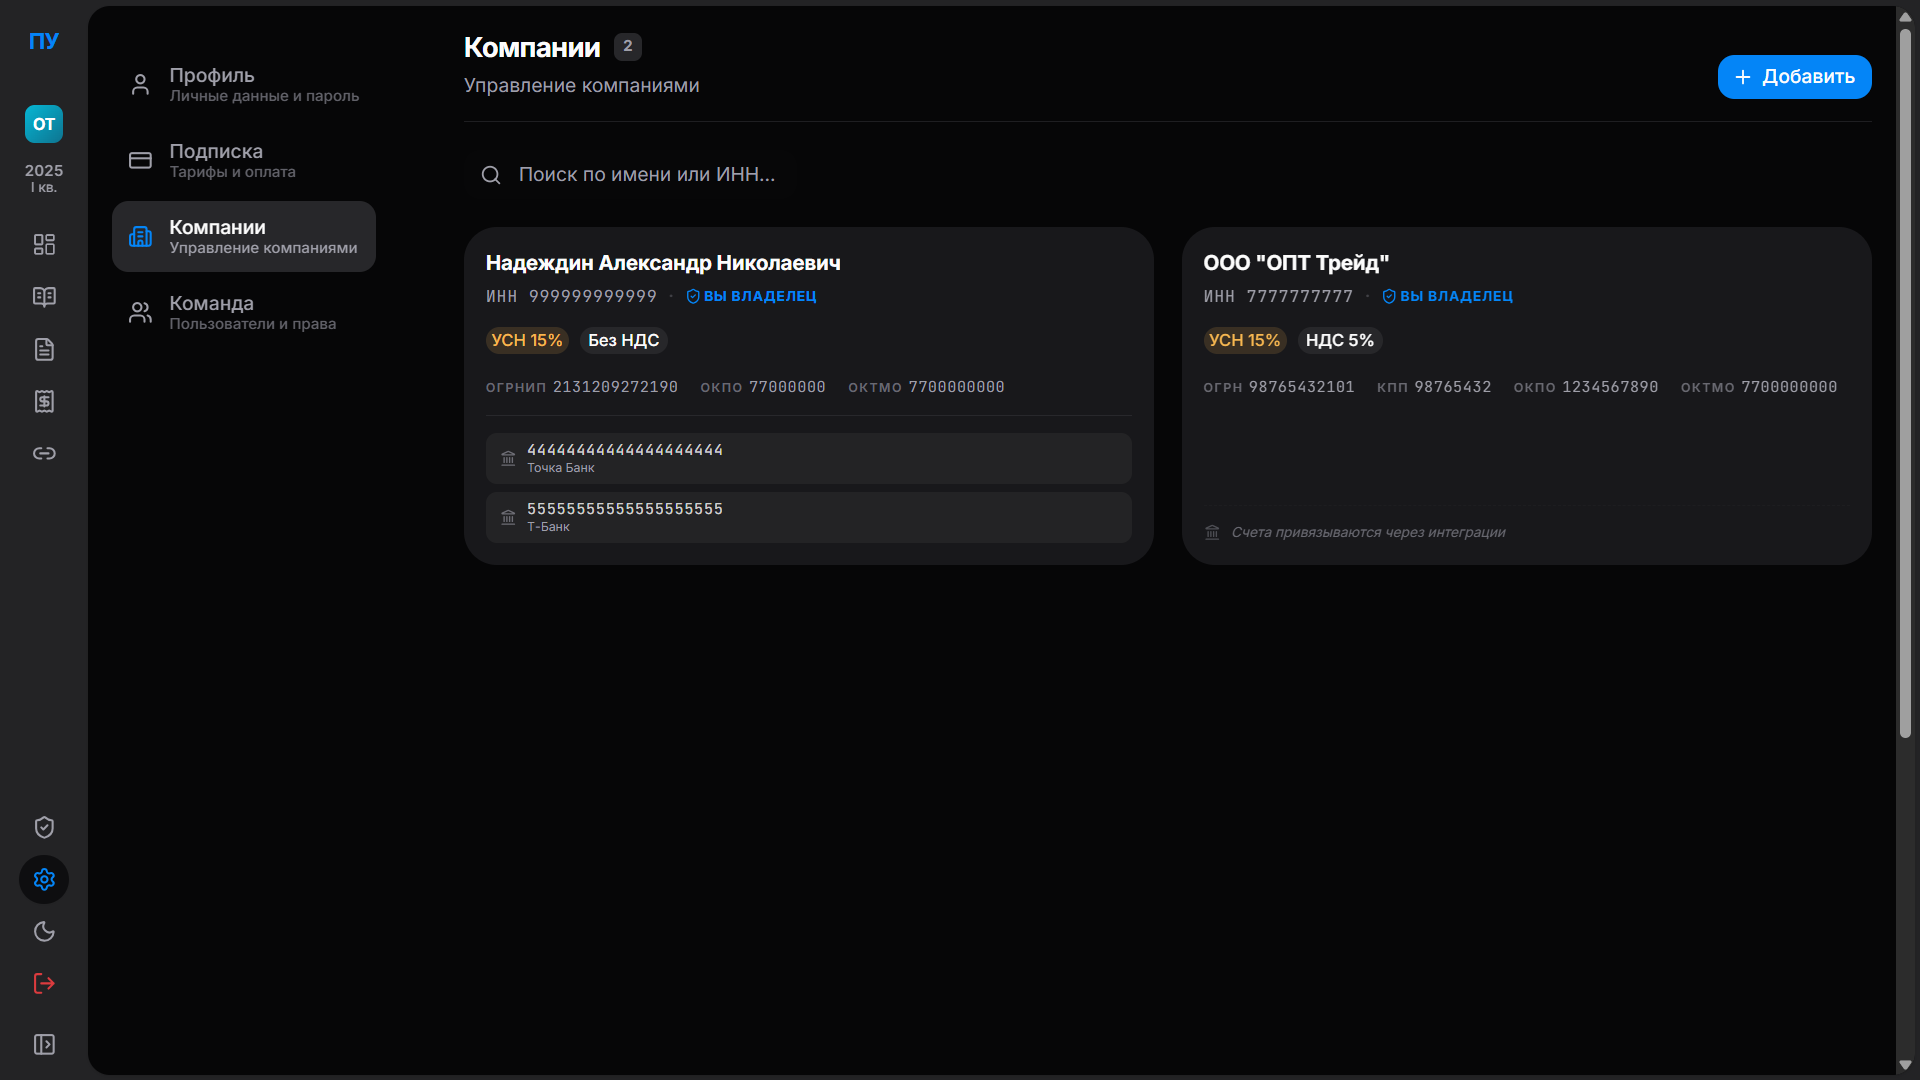Click the receipt dollar icon in sidebar
Viewport: 1920px width, 1080px height.
[x=44, y=401]
